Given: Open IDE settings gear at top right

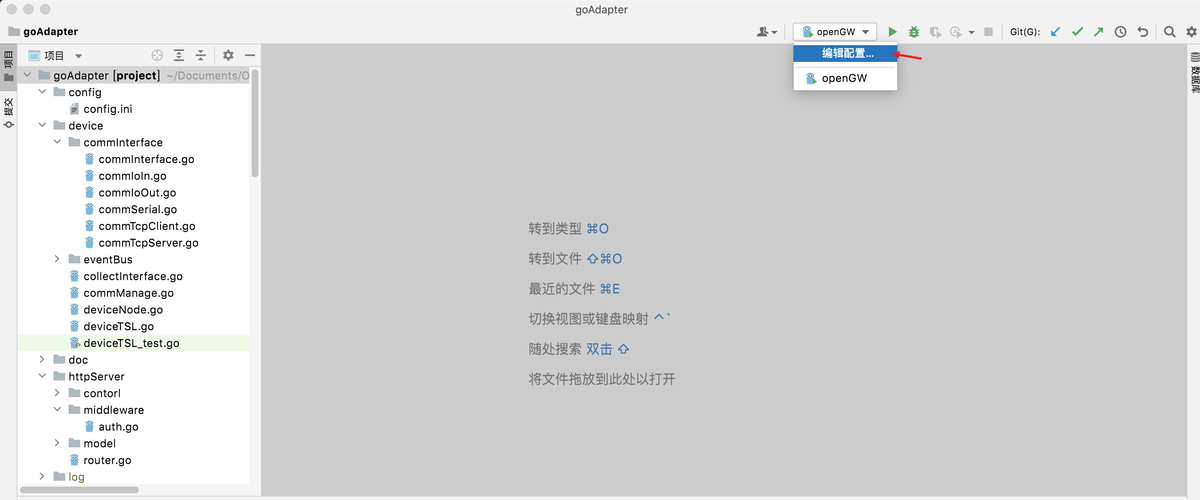Looking at the screenshot, I should tap(1190, 32).
